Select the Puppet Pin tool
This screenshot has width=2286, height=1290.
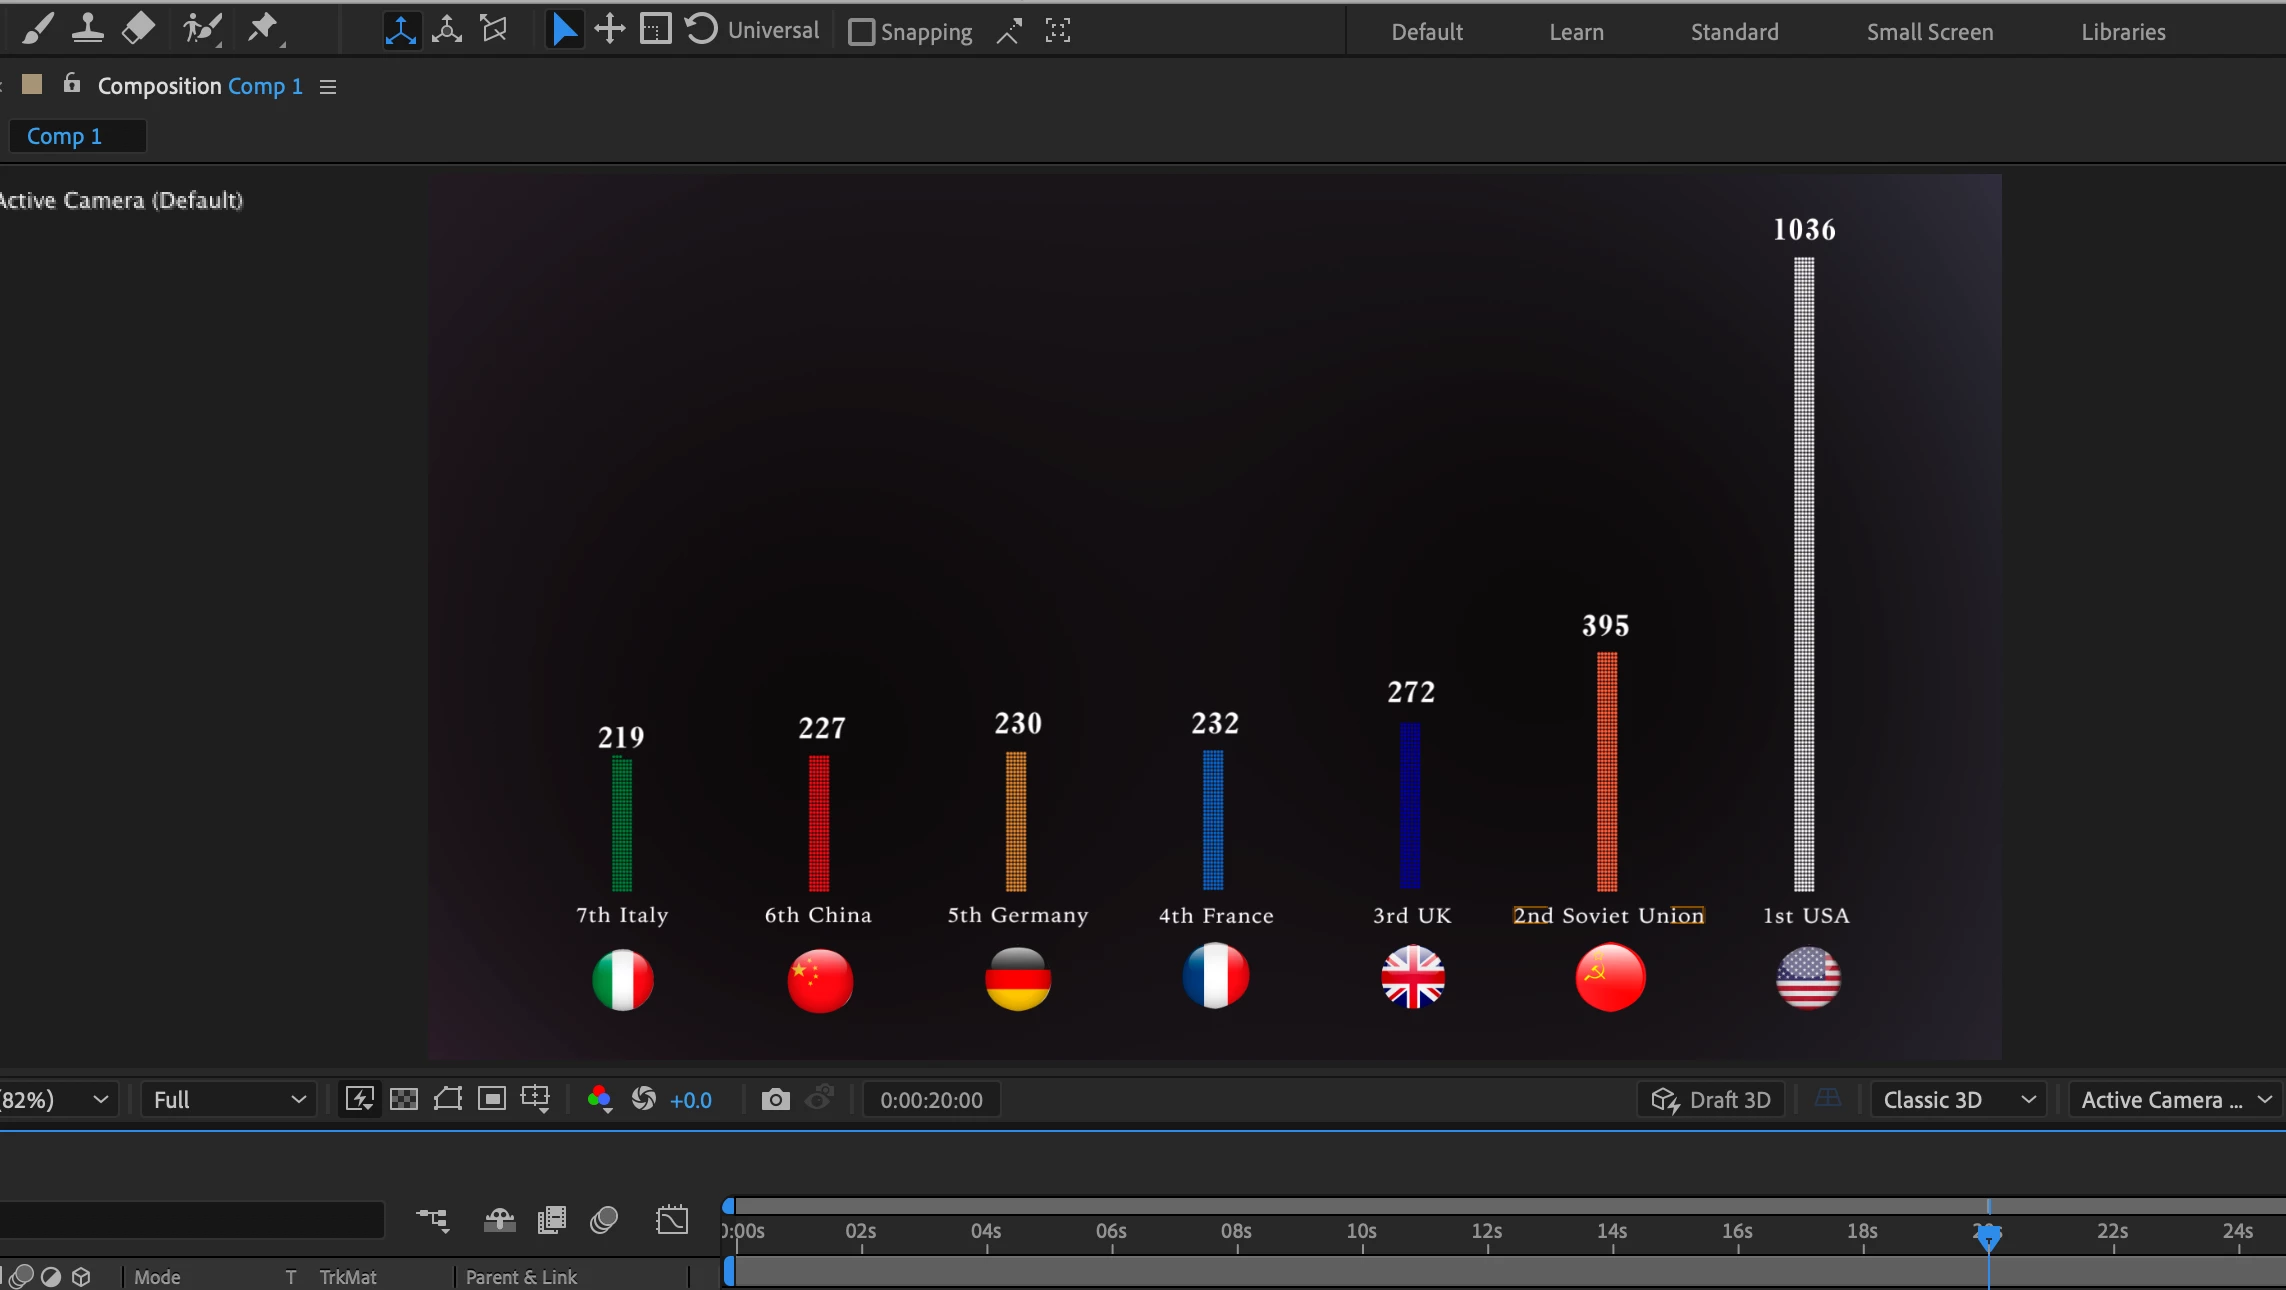263,29
